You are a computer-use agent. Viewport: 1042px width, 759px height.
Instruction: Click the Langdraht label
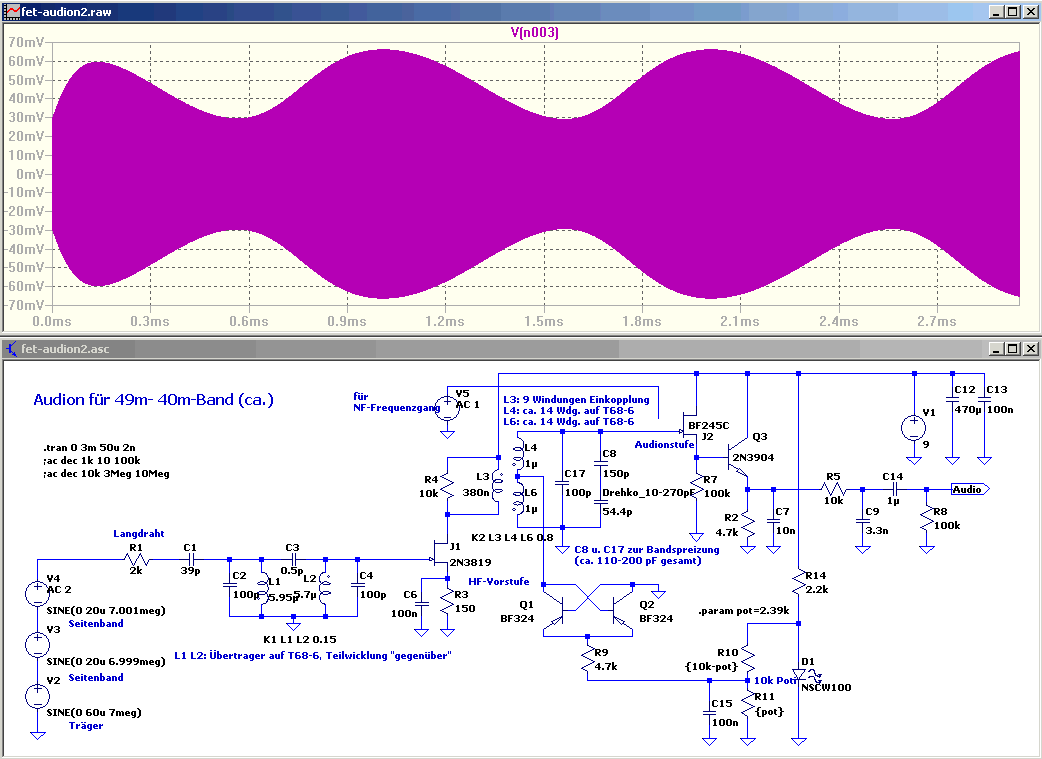point(138,533)
